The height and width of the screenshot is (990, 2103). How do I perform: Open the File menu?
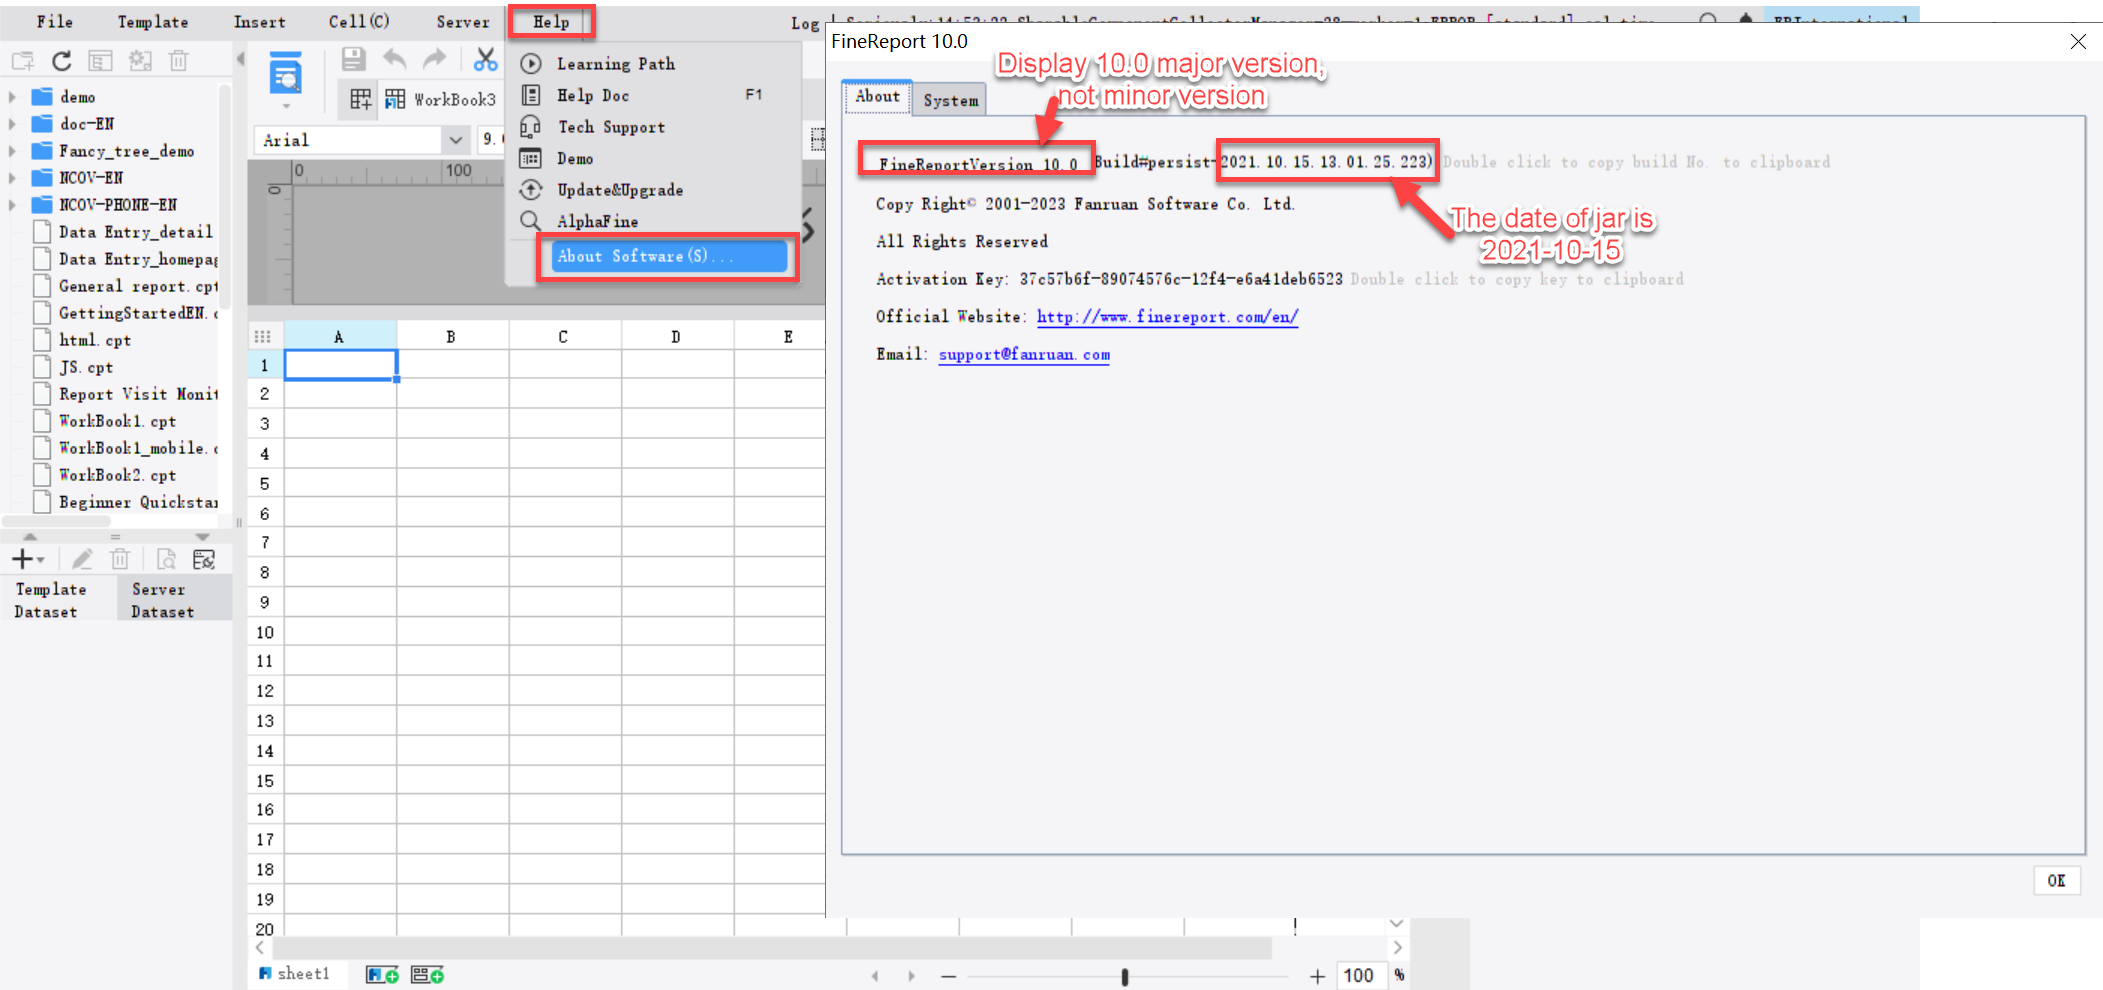coord(55,21)
